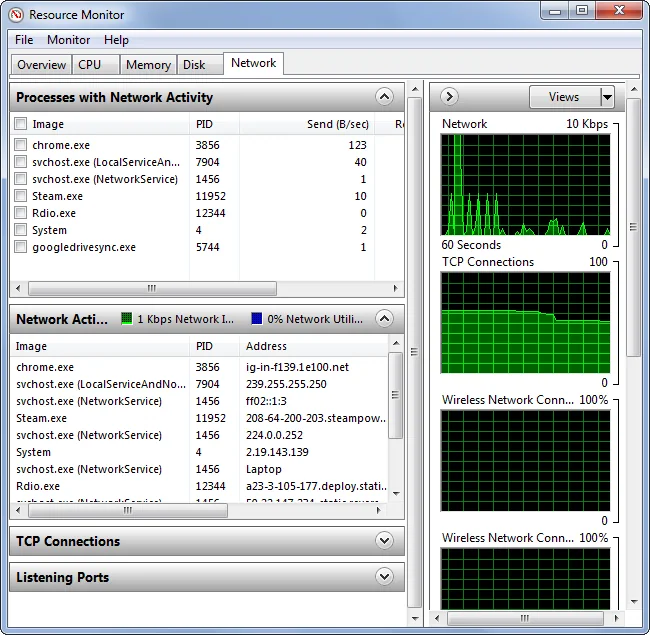This screenshot has height=635, width=650.
Task: Click Network Activity vertical scrollbar down arrow
Action: (396, 493)
